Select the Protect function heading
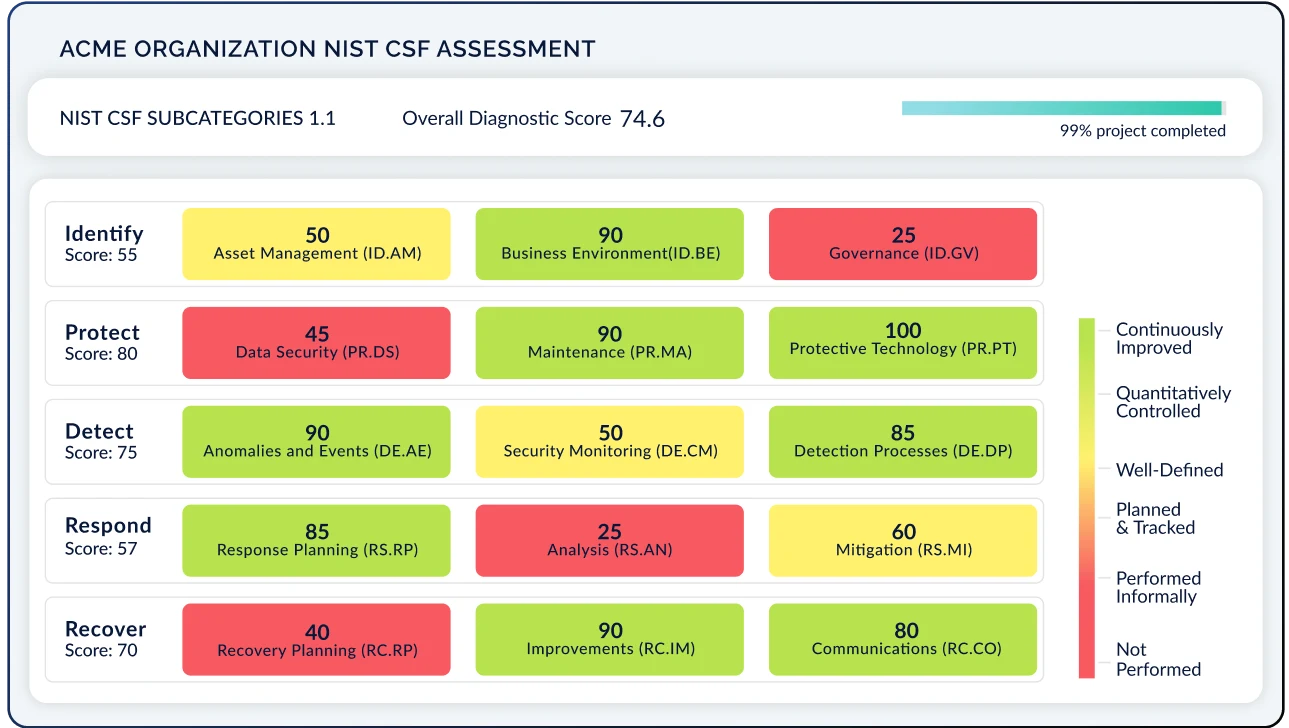Screen dimensions: 1289x728 tap(102, 332)
